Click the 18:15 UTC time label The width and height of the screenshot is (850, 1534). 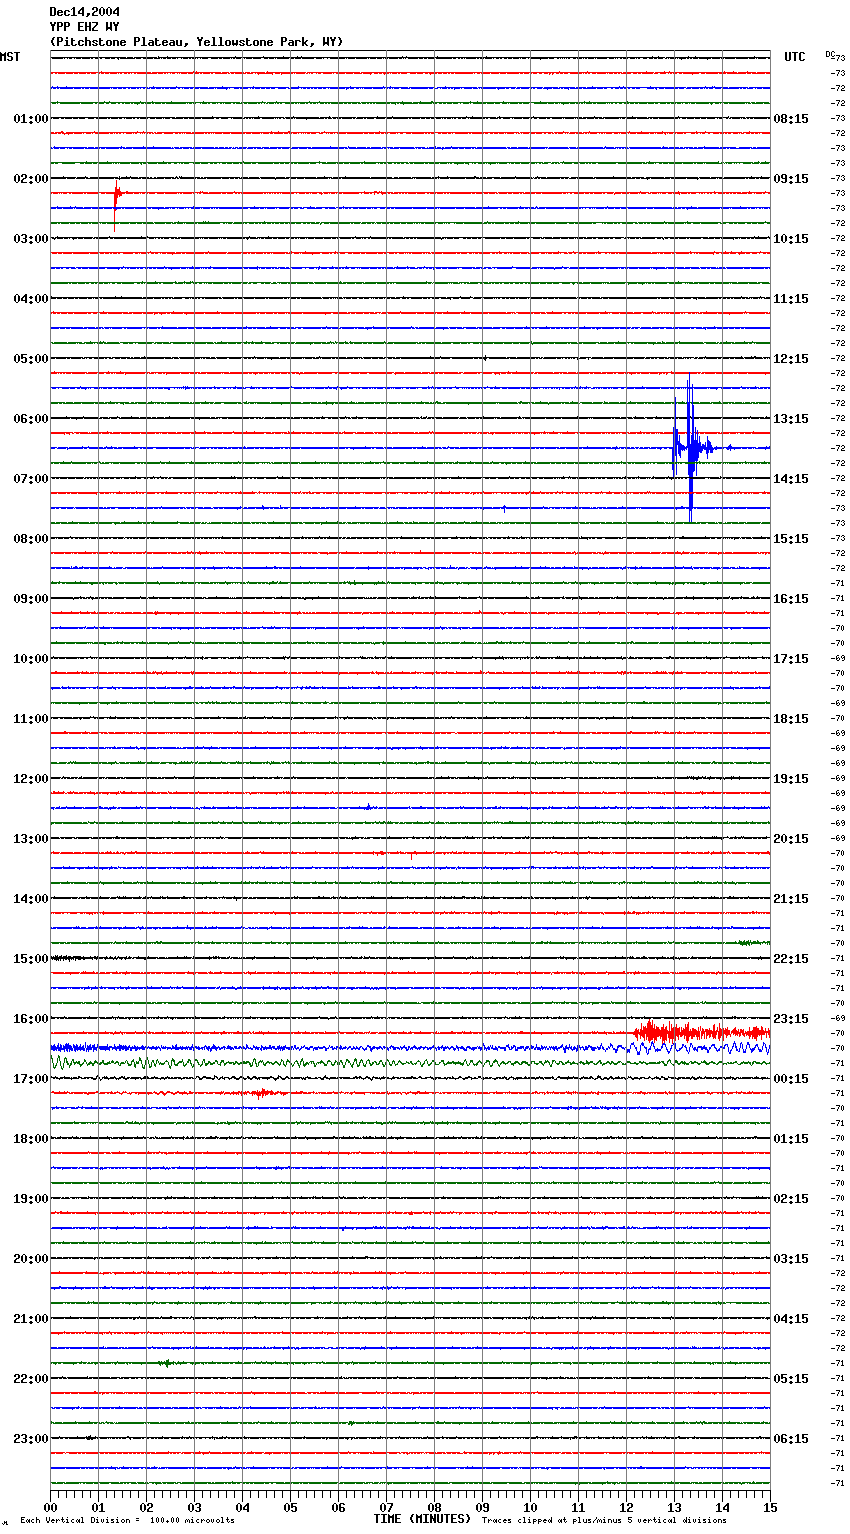click(x=791, y=719)
